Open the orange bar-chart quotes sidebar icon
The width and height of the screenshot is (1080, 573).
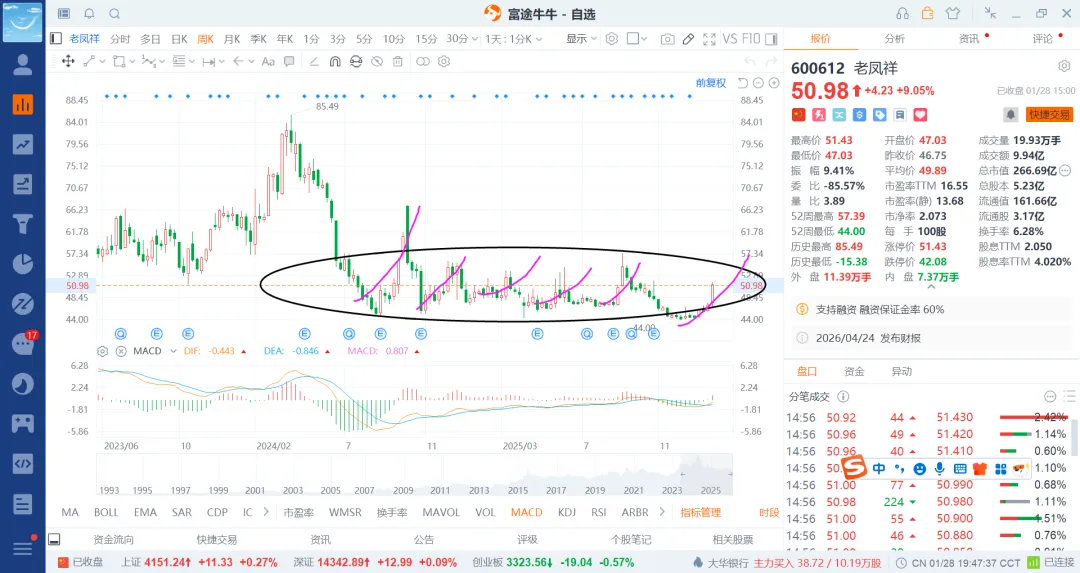tap(23, 104)
